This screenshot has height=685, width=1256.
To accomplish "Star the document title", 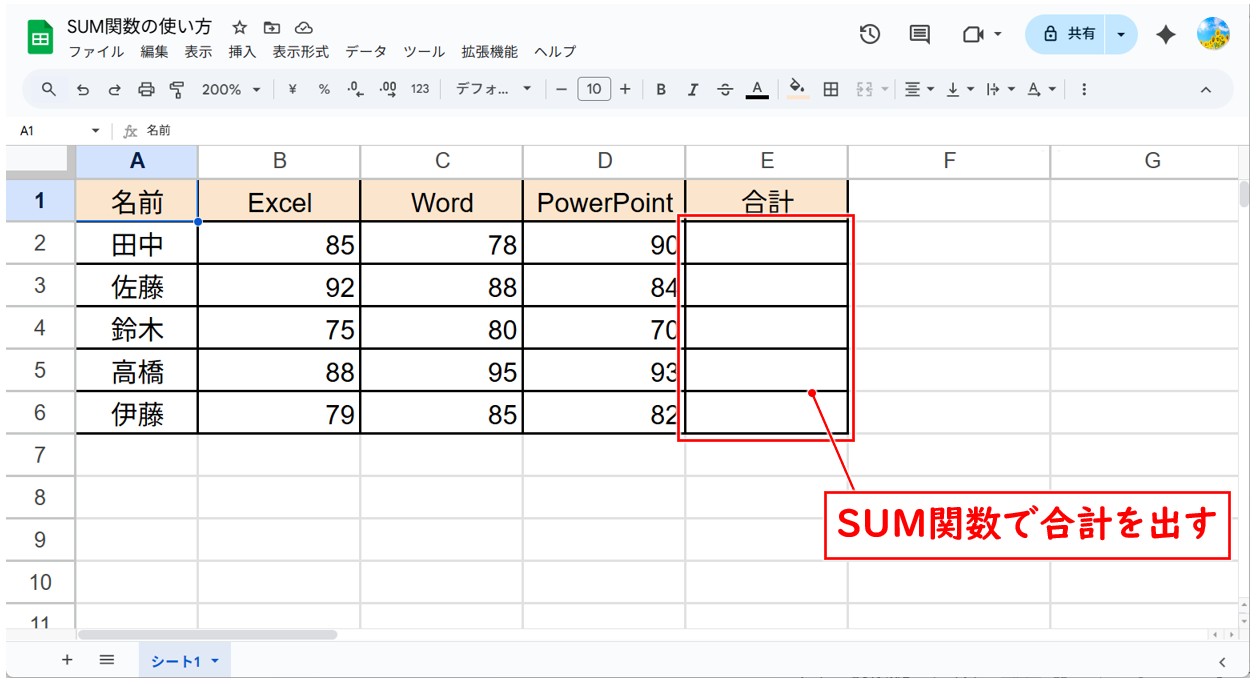I will coord(239,27).
